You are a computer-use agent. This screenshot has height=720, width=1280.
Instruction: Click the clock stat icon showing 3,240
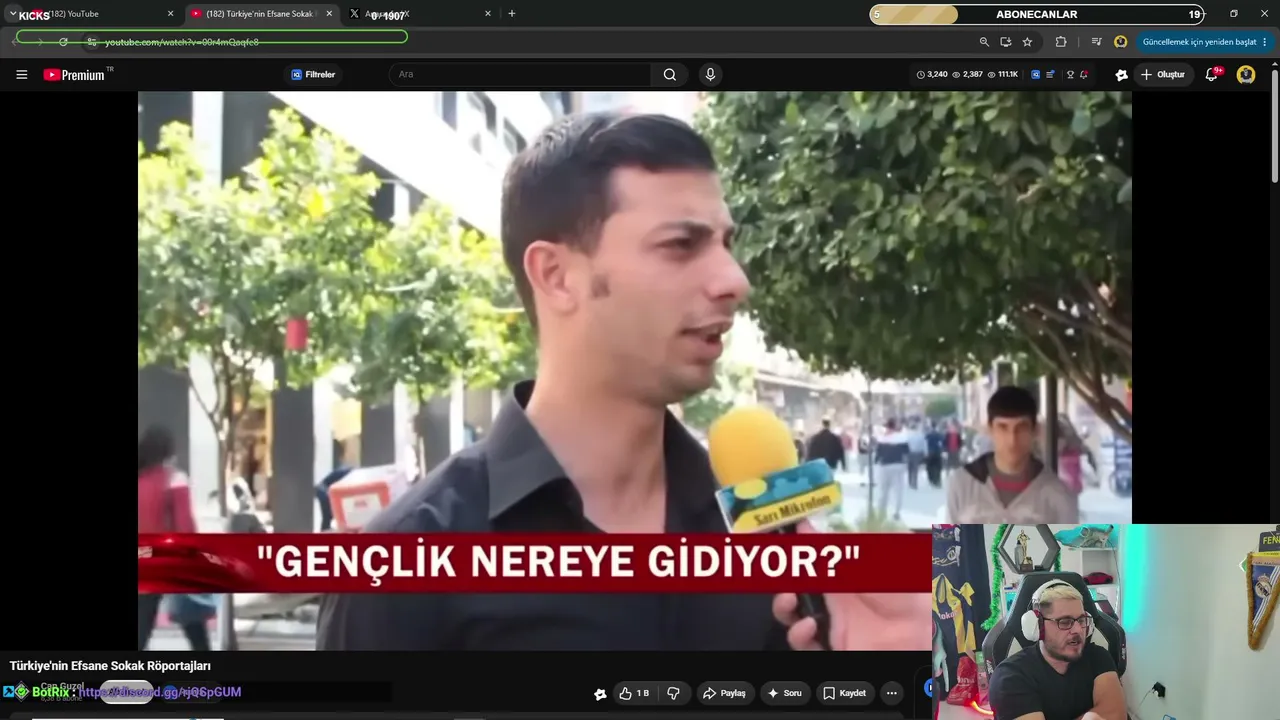tap(921, 75)
